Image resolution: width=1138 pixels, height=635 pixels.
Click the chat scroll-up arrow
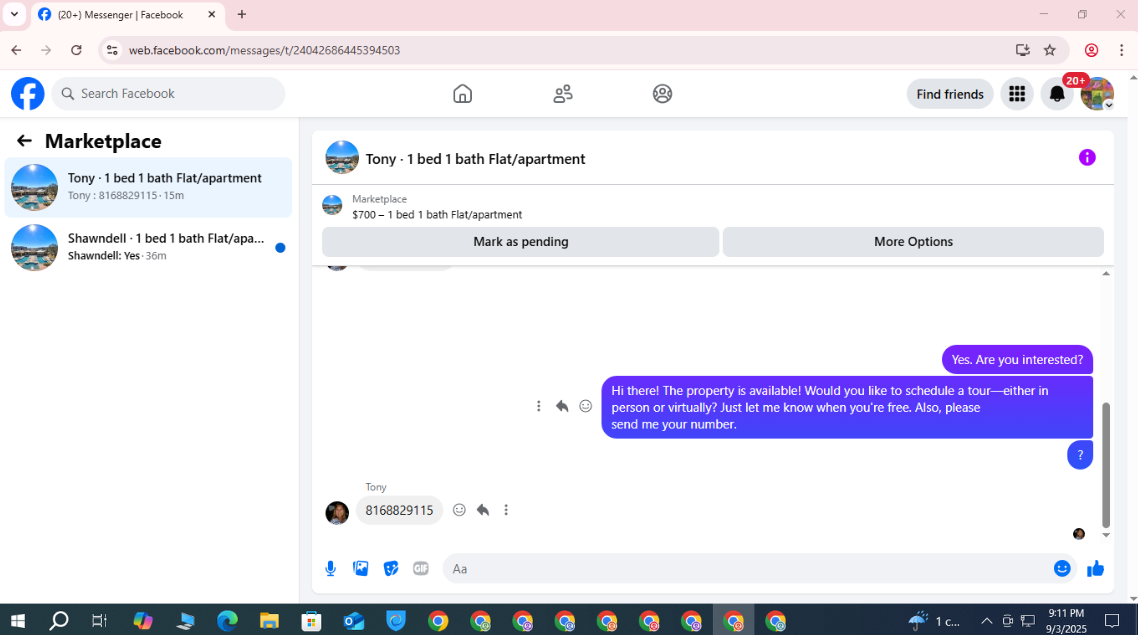[x=1106, y=274]
